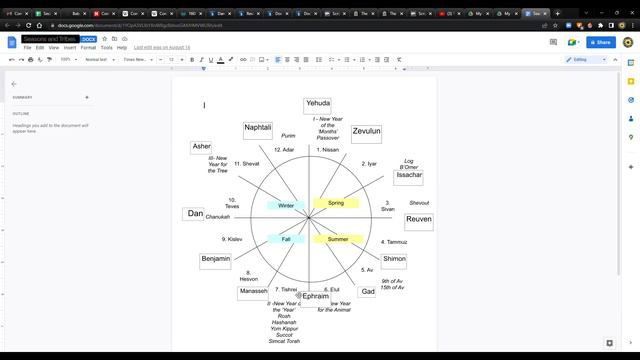This screenshot has height=360, width=640.
Task: Open the Google Calendar side panel
Action: pyautogui.click(x=631, y=63)
